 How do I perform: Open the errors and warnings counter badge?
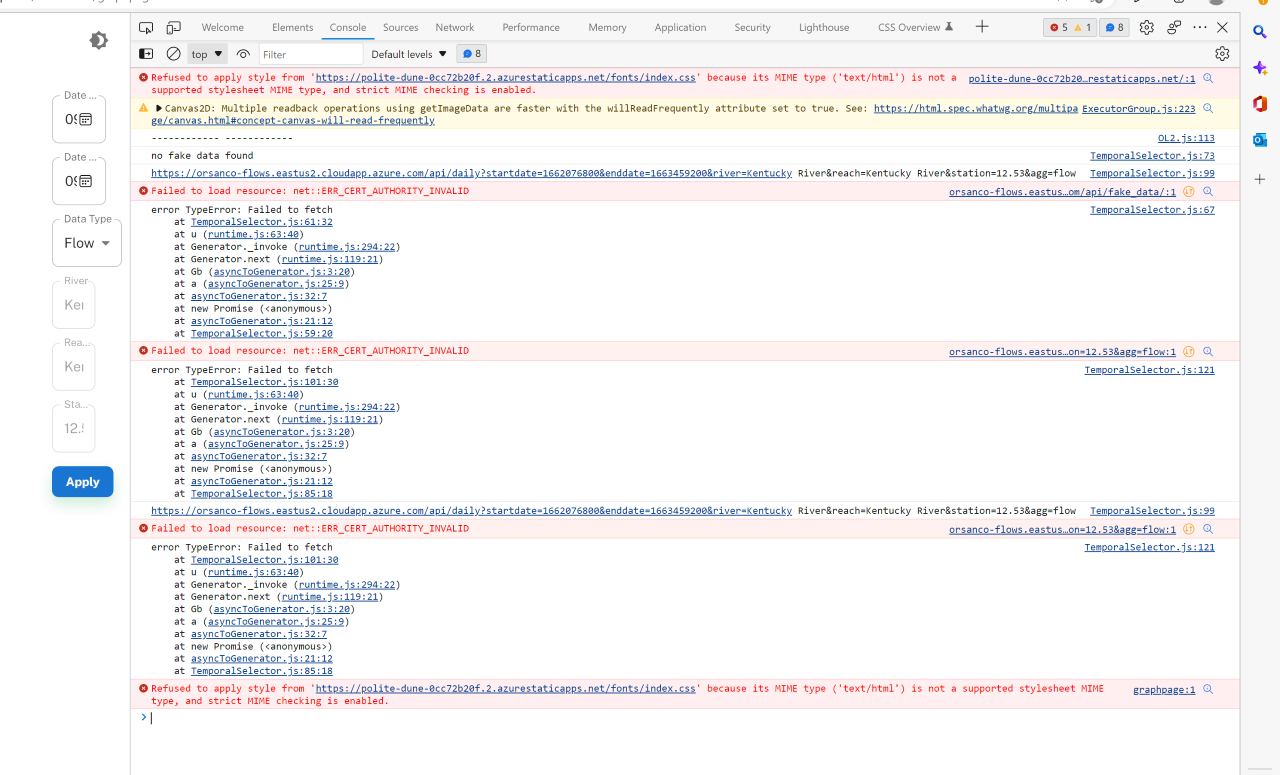tap(1070, 27)
